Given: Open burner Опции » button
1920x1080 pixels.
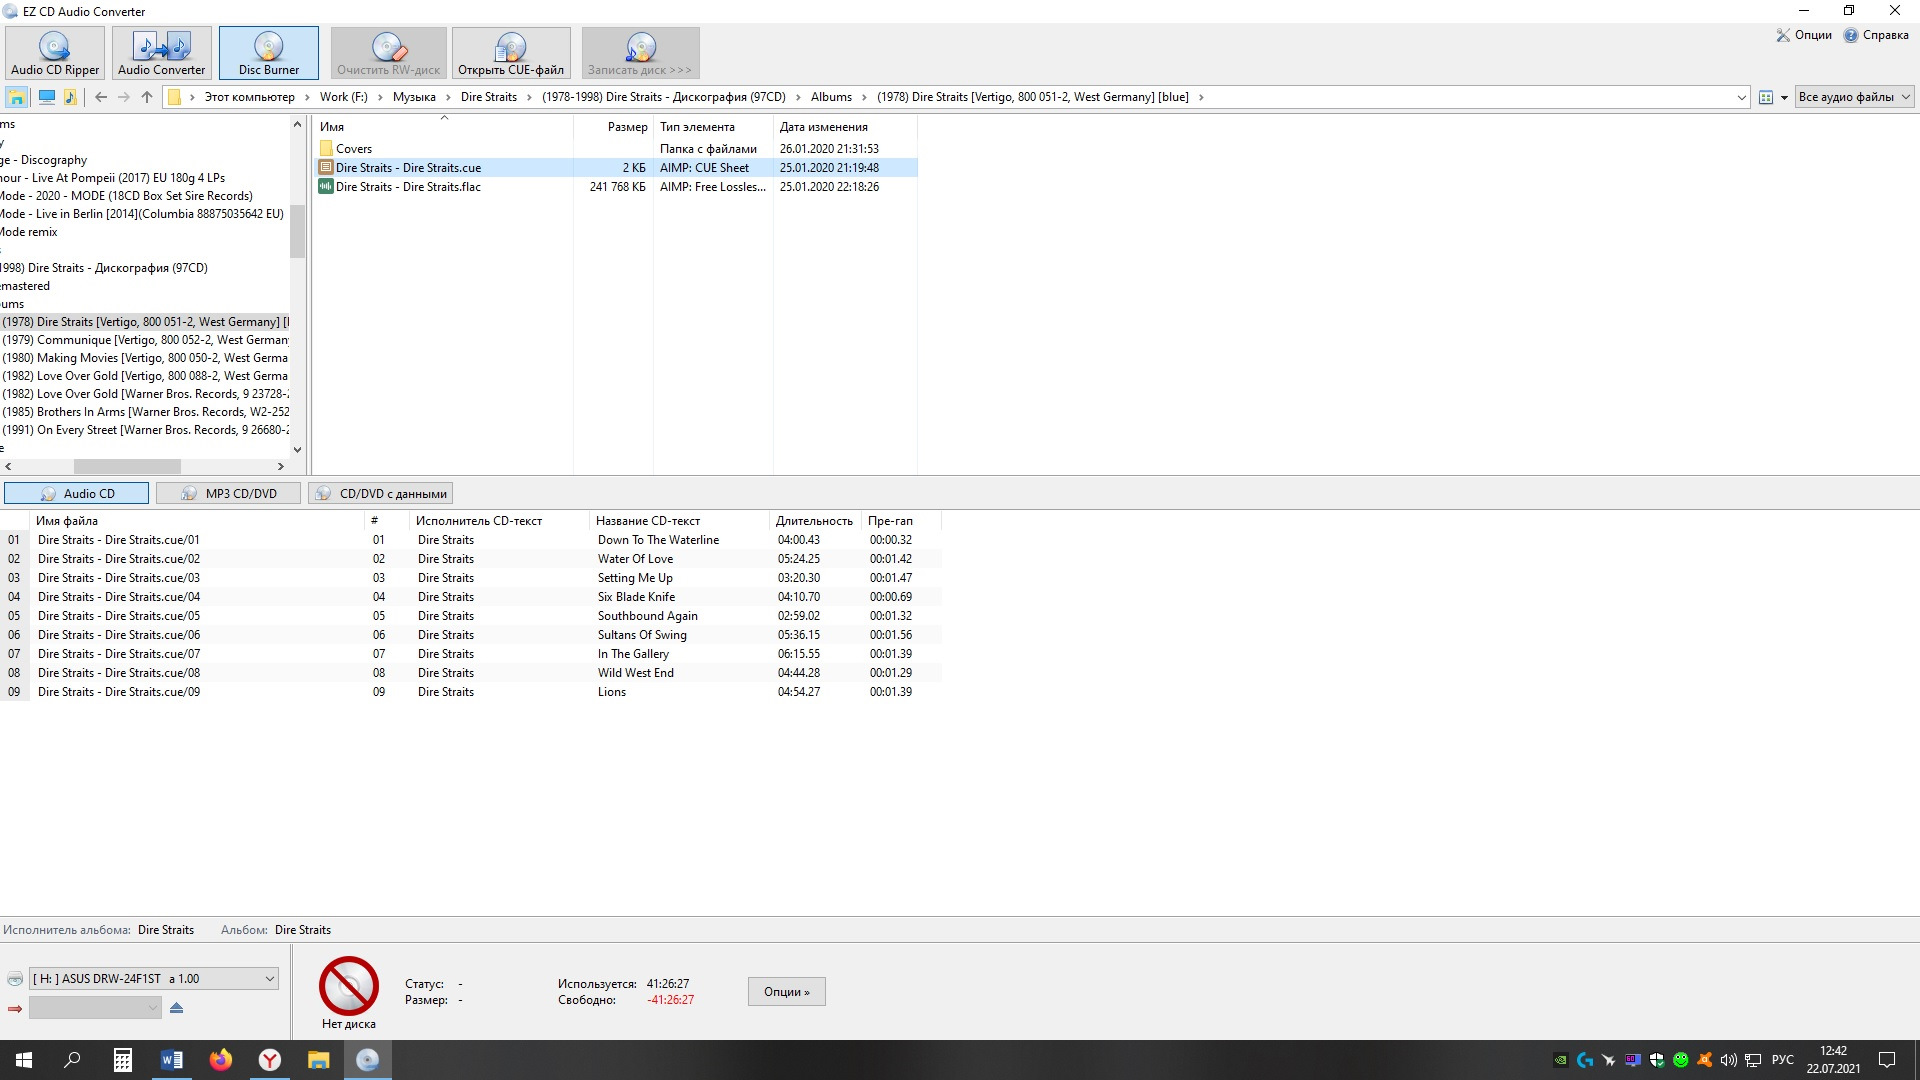Looking at the screenshot, I should click(787, 992).
